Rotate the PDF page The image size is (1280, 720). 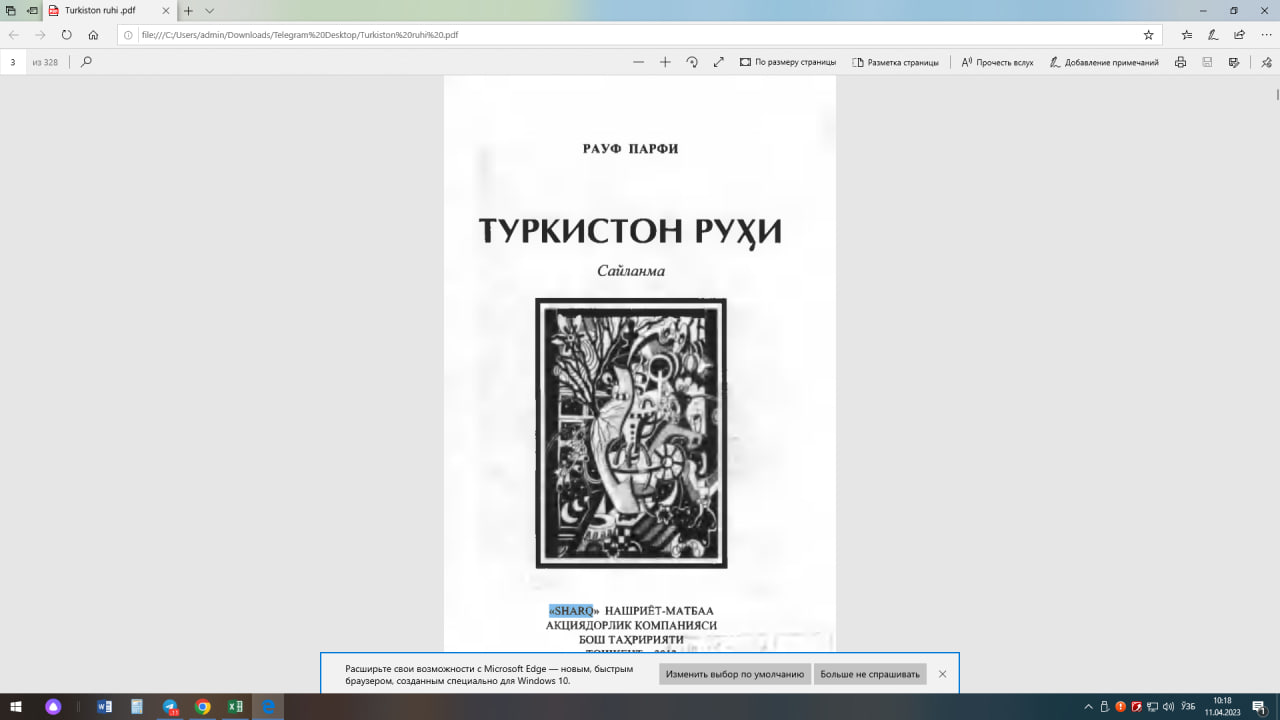[x=692, y=62]
